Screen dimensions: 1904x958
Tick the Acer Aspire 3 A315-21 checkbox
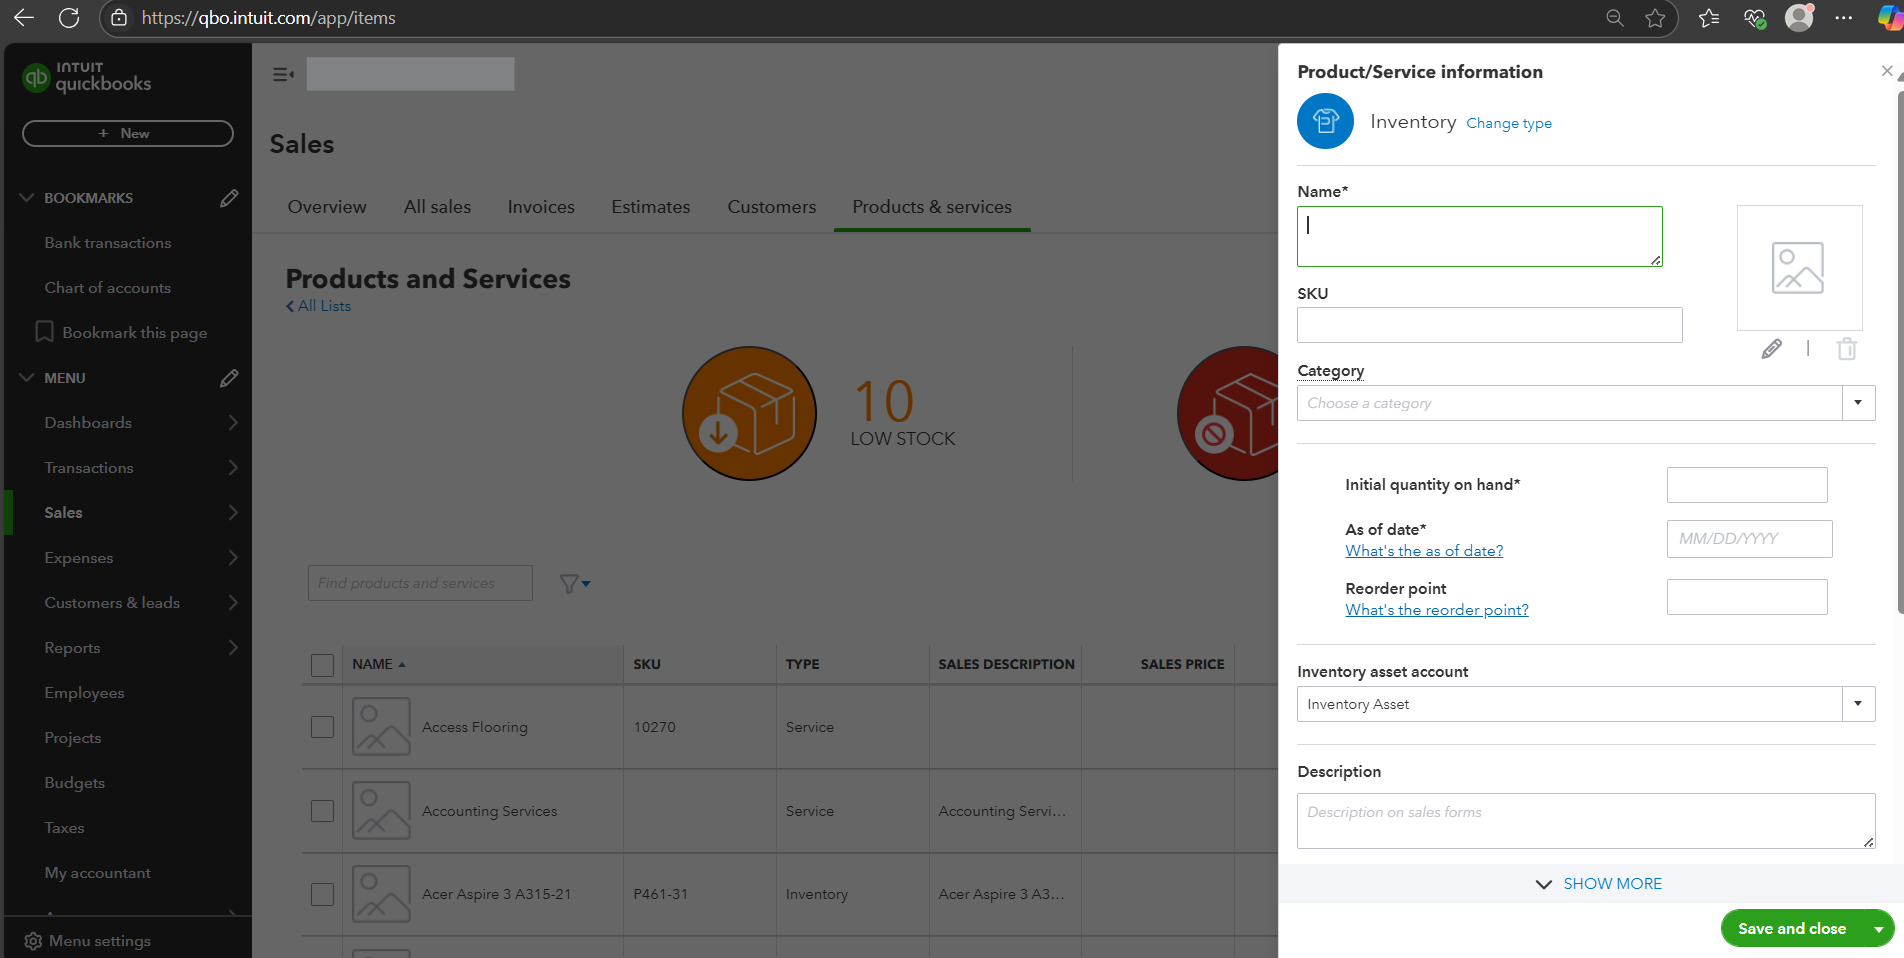[x=322, y=894]
